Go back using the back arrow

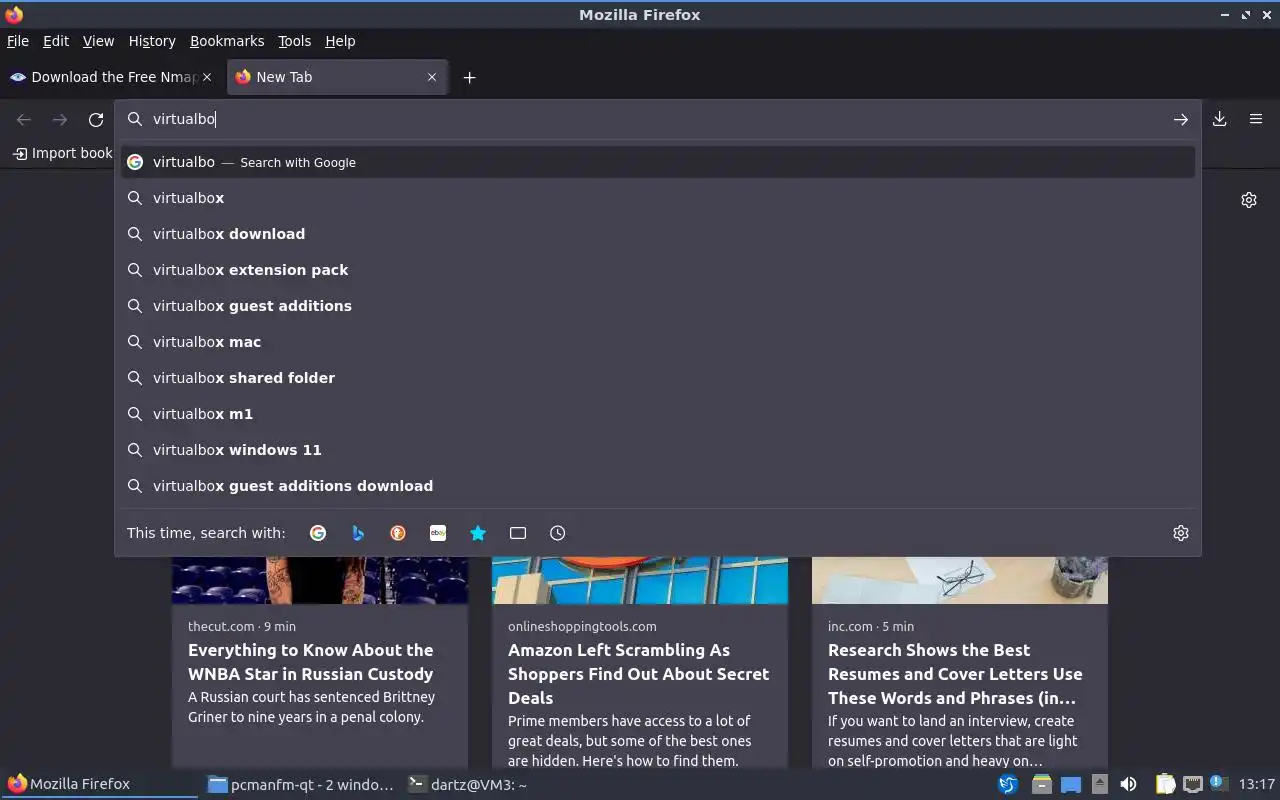pos(24,120)
